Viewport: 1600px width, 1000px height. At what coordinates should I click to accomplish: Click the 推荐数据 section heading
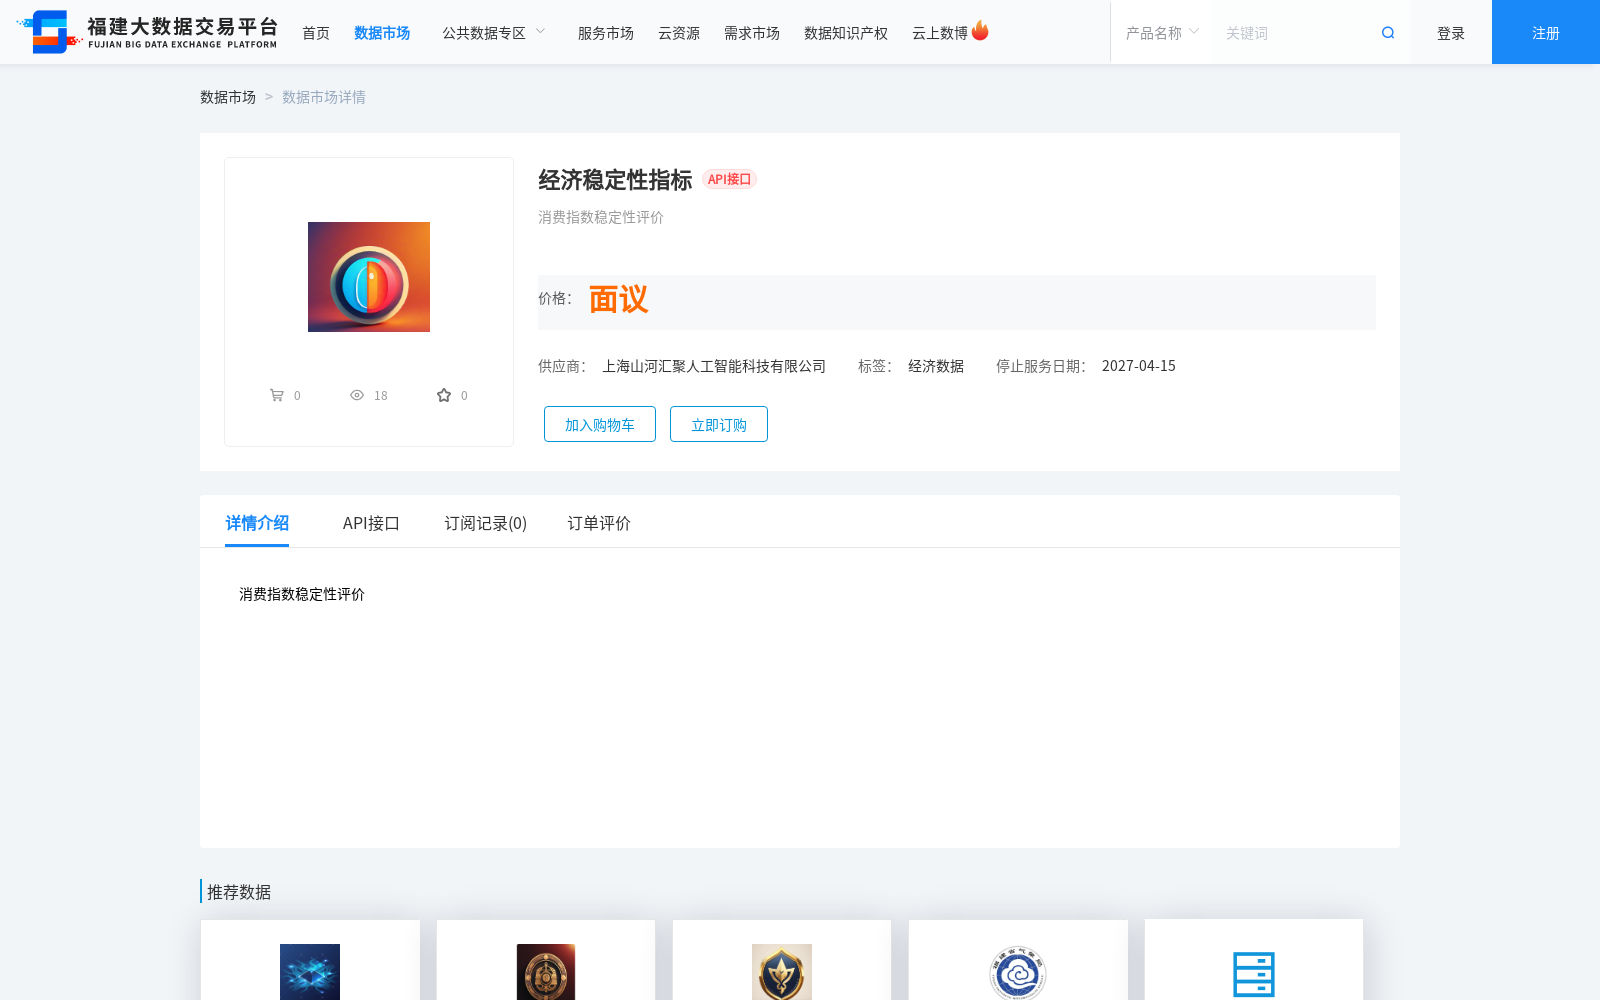pyautogui.click(x=239, y=892)
